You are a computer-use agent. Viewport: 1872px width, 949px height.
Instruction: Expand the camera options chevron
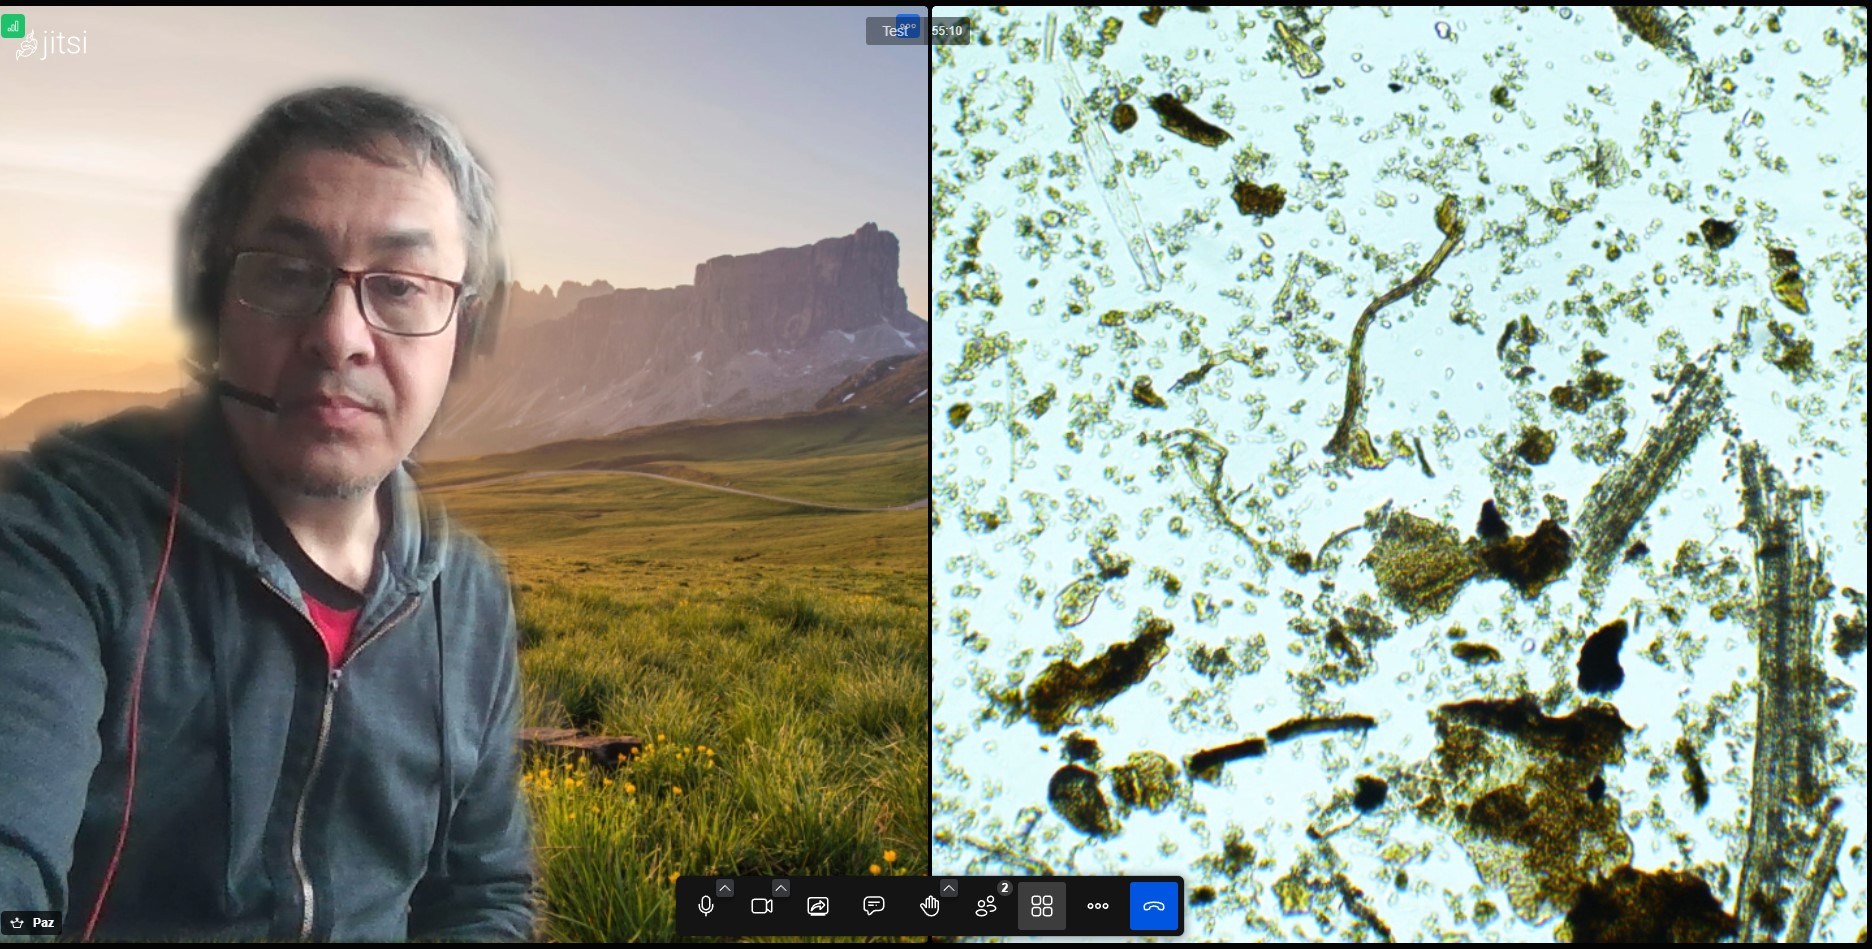781,887
